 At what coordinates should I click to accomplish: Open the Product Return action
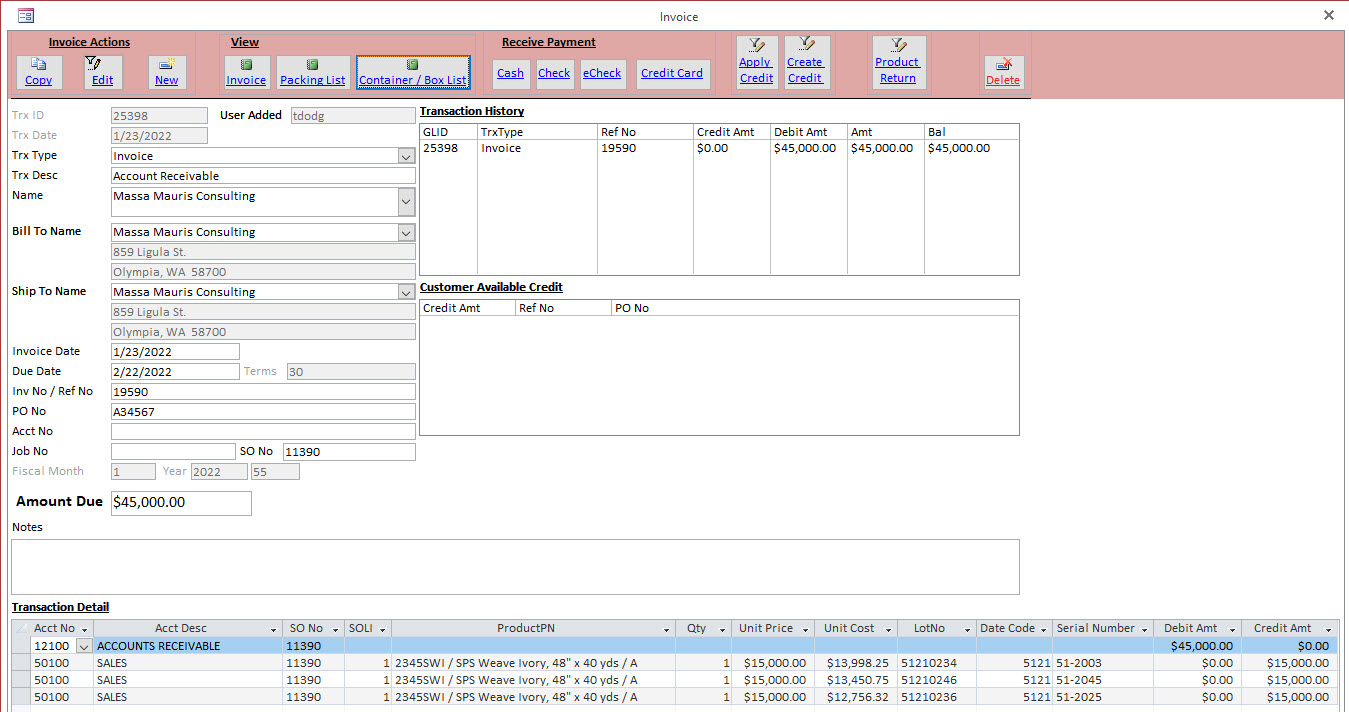pyautogui.click(x=898, y=62)
